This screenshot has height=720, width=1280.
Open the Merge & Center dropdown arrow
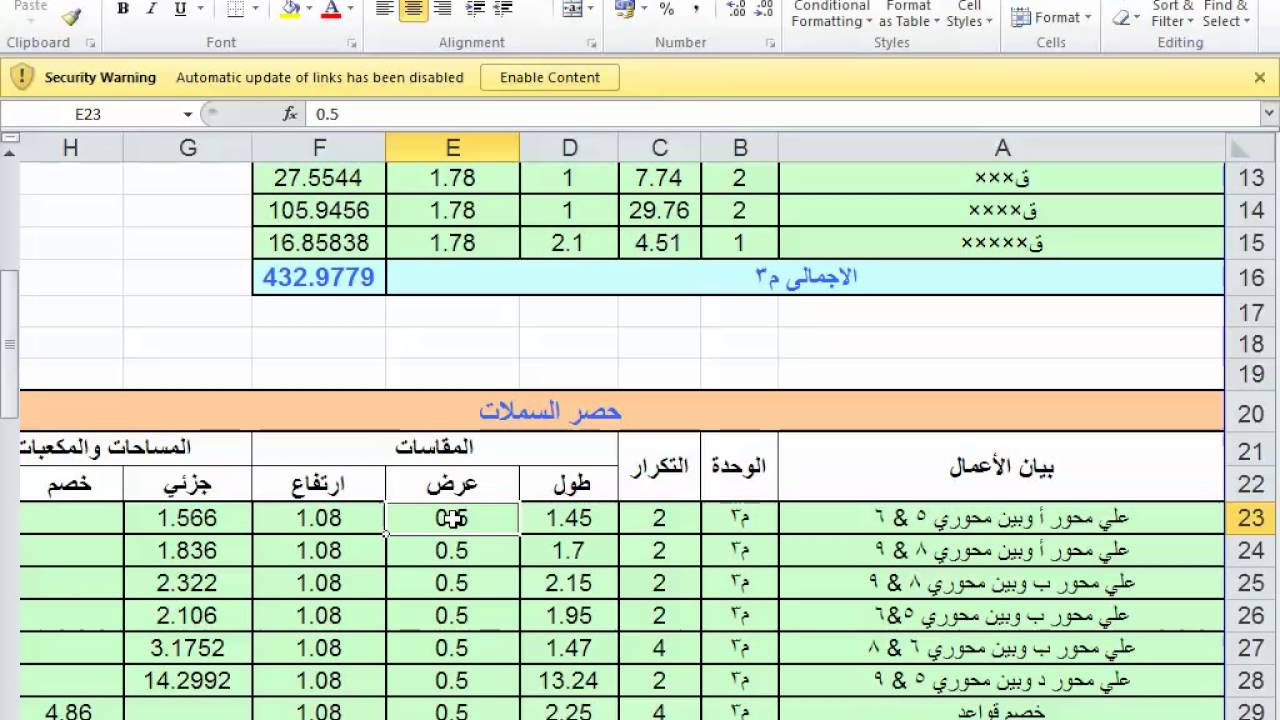[592, 9]
